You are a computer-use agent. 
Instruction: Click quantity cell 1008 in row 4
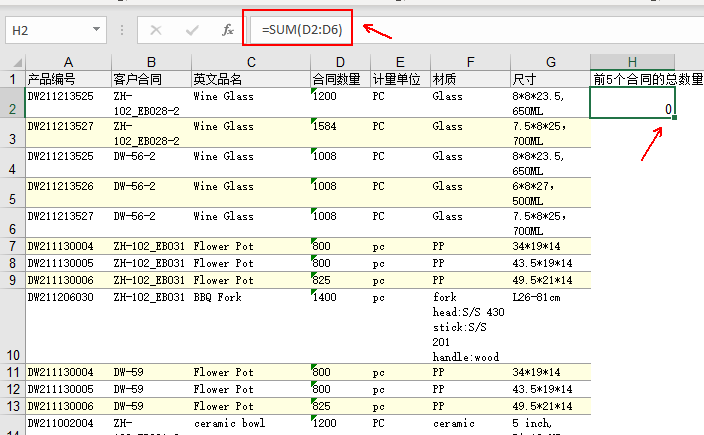tap(340, 163)
